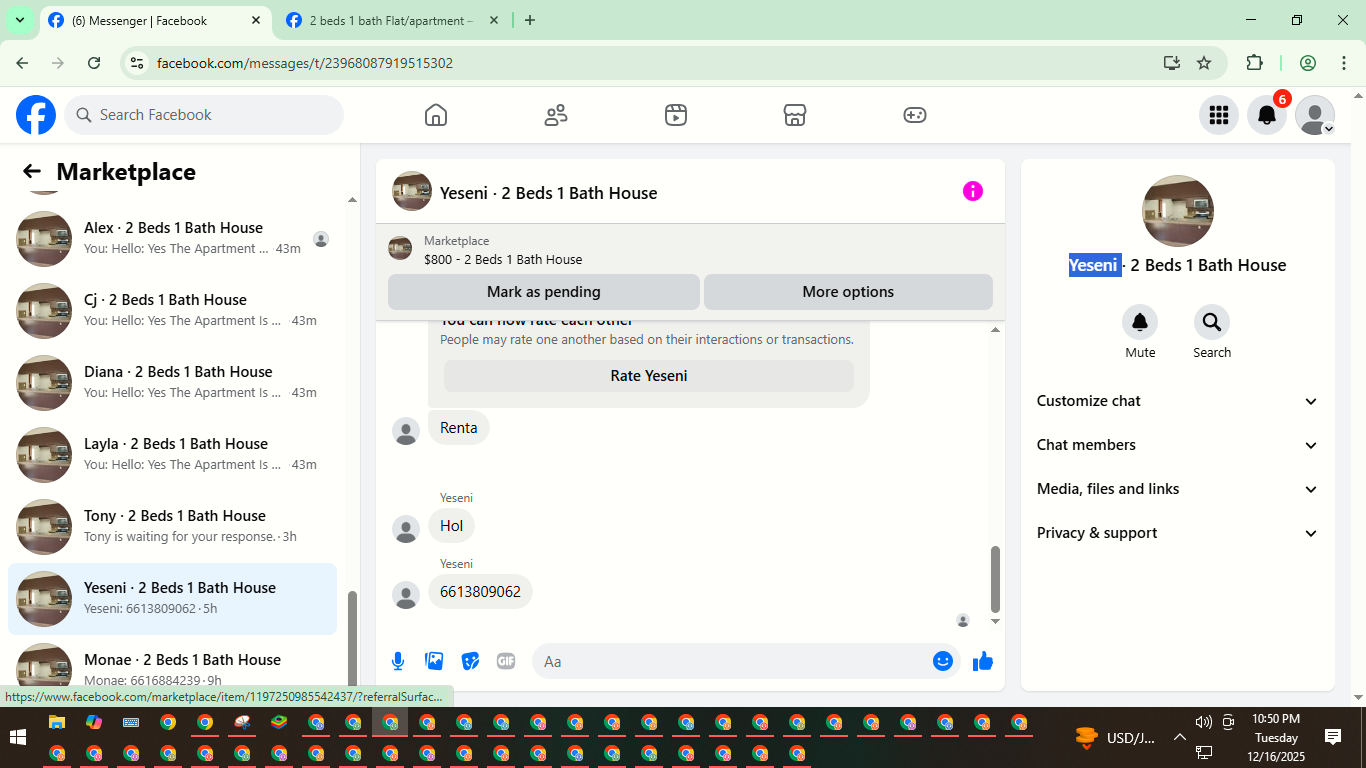Open the Cj · 2 Beds 1 Bath House chat
The height and width of the screenshot is (768, 1366).
[x=172, y=311]
